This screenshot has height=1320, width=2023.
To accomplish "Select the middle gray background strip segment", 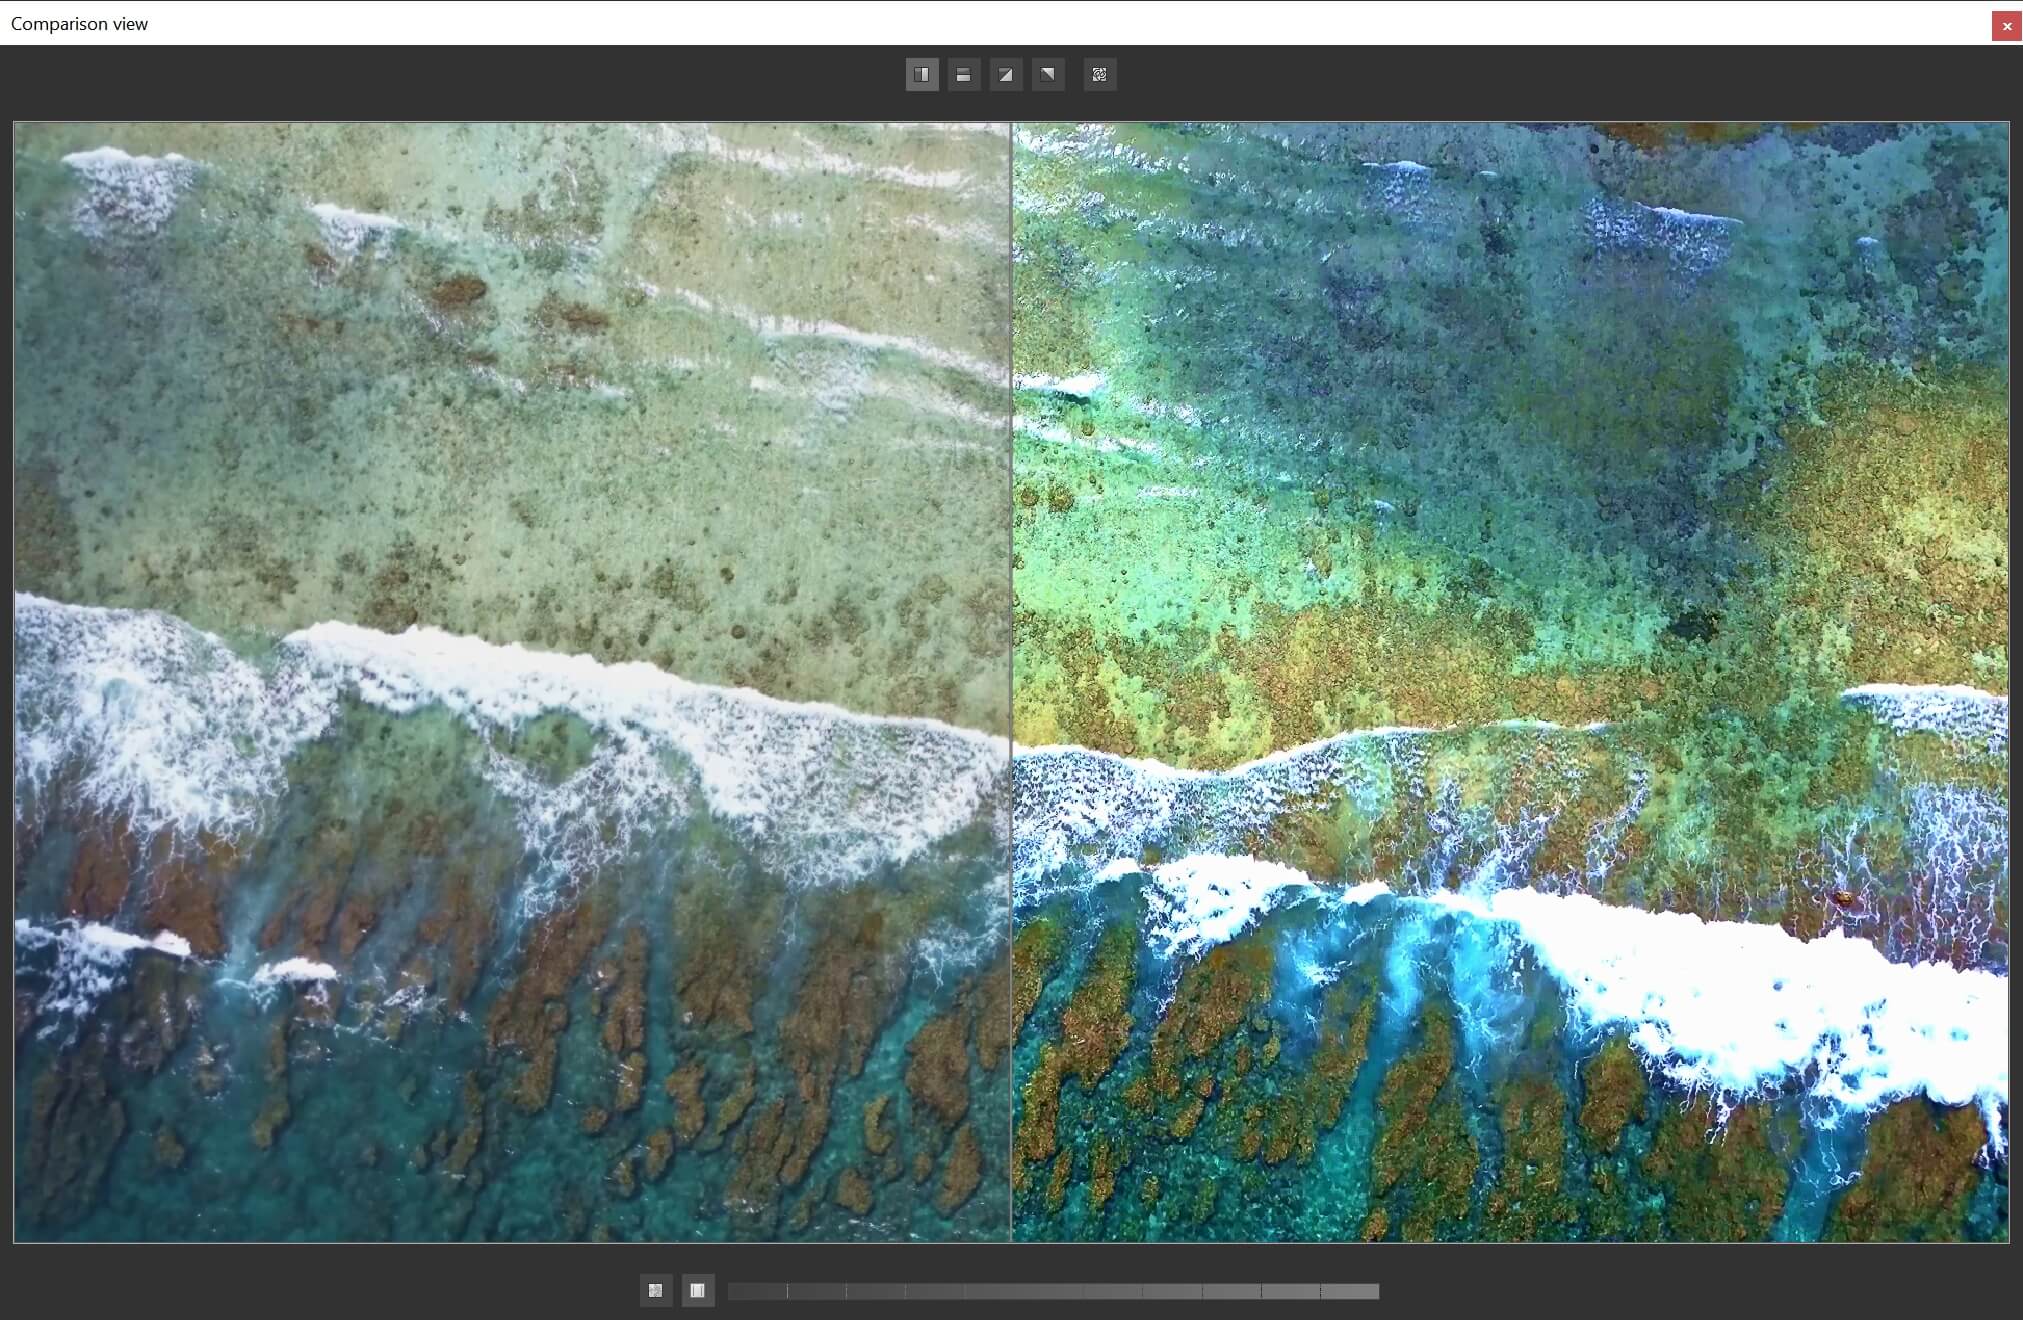I will click(x=1053, y=1292).
